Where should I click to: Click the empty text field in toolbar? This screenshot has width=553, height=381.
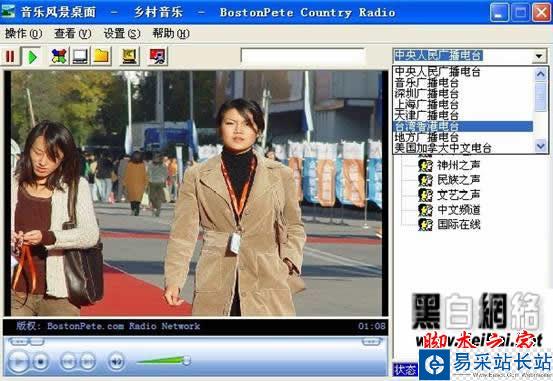pos(303,56)
